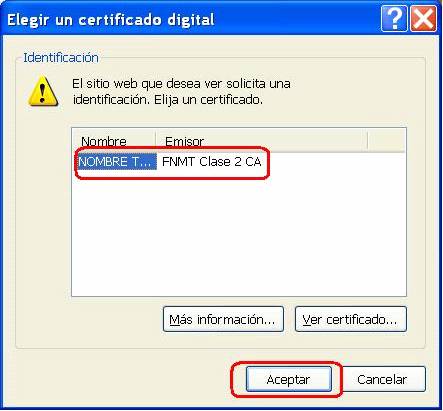Click the question mark help button
This screenshot has width=443, height=411.
pyautogui.click(x=394, y=19)
